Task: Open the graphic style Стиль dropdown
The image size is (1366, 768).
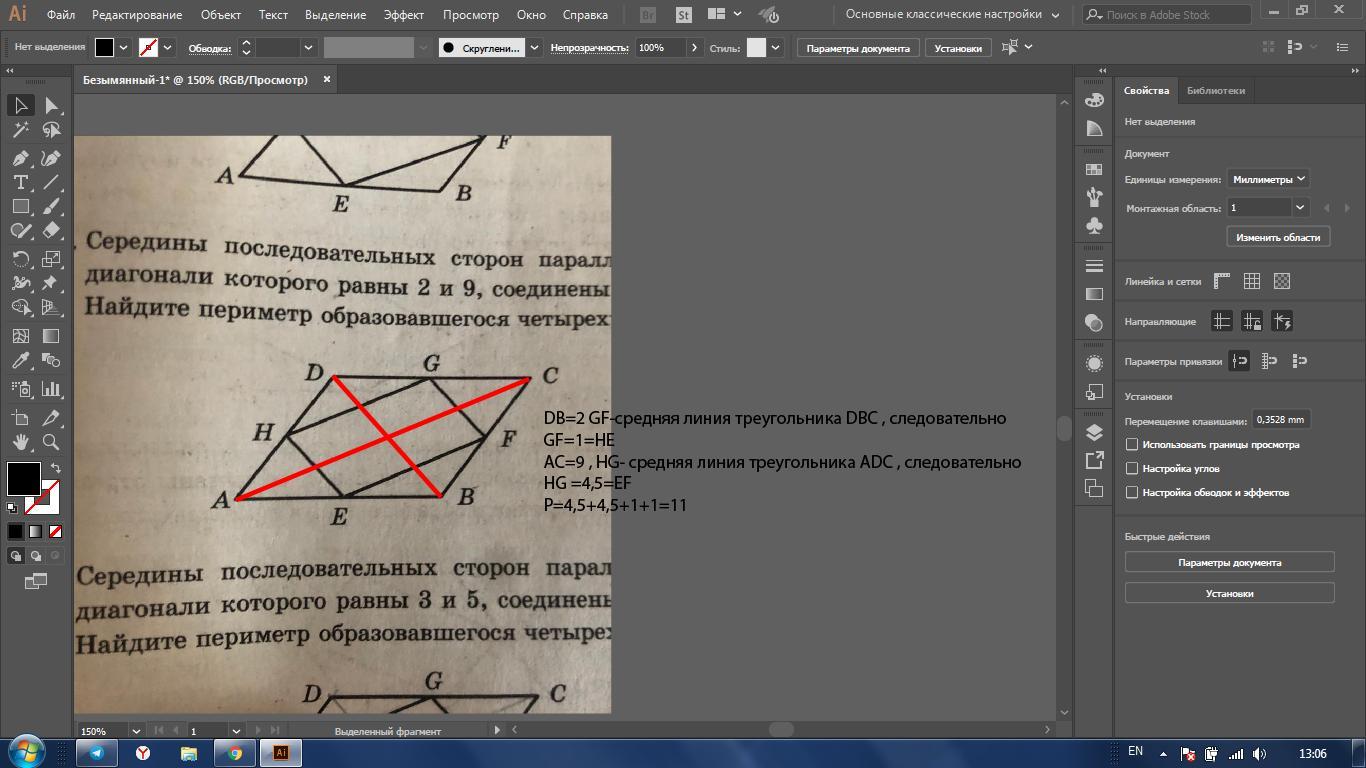Action: point(775,47)
